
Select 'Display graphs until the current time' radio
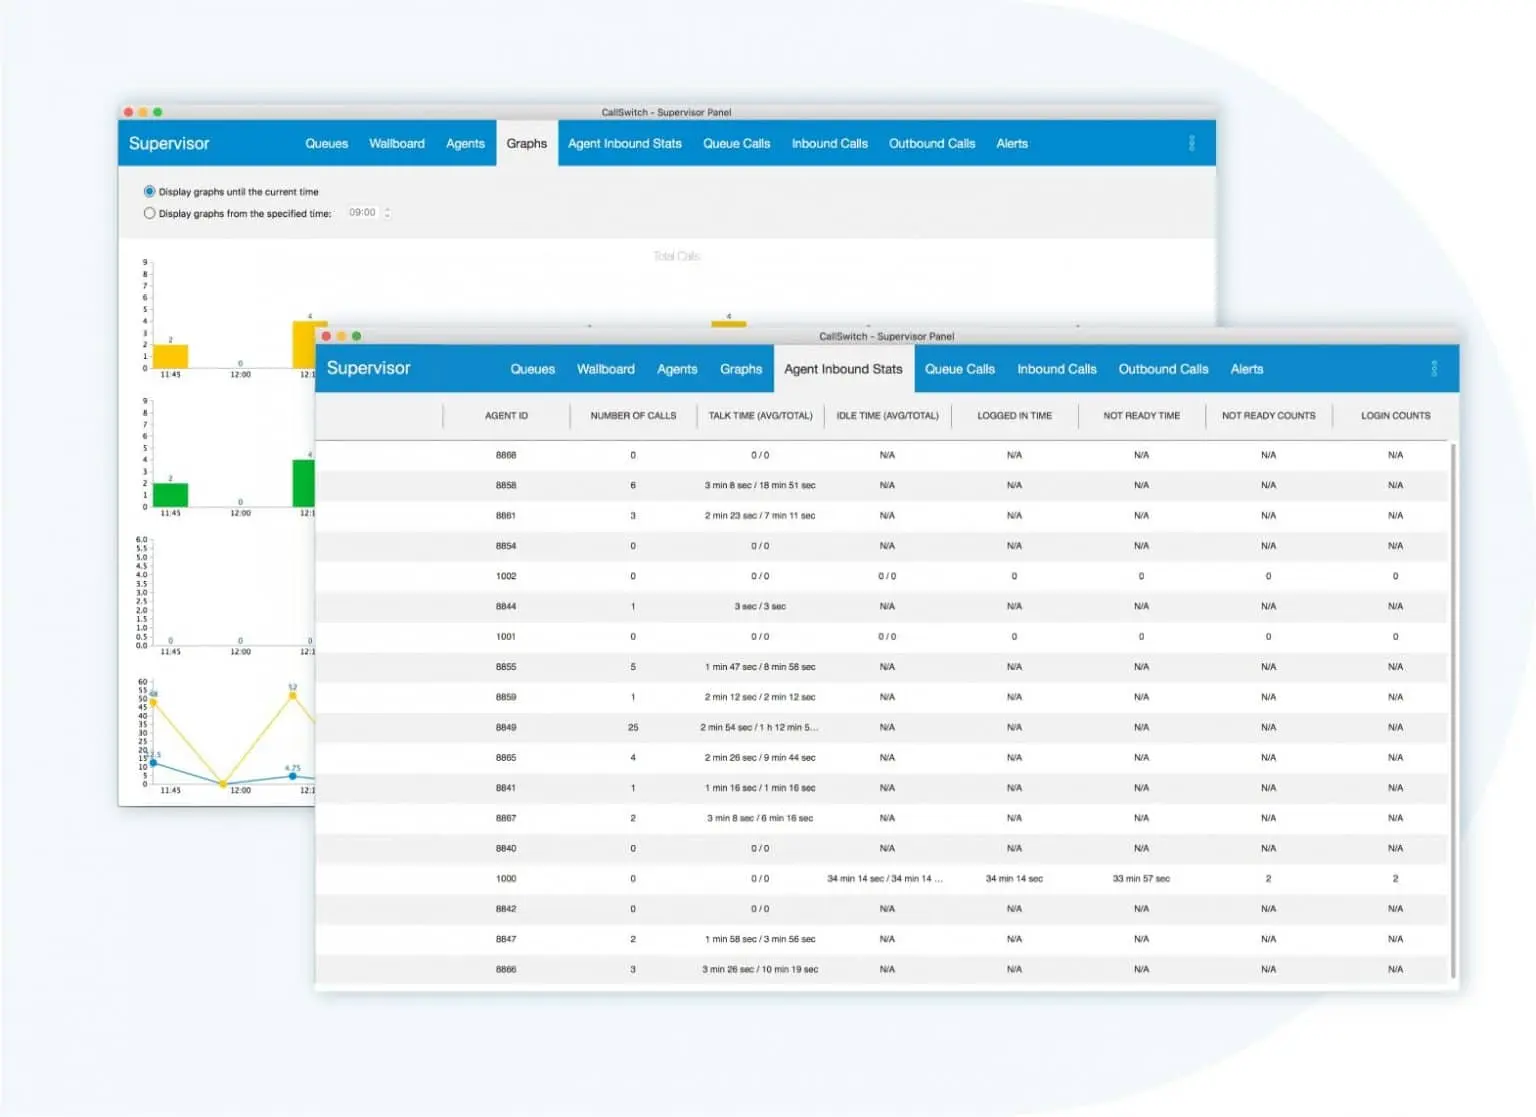[150, 191]
